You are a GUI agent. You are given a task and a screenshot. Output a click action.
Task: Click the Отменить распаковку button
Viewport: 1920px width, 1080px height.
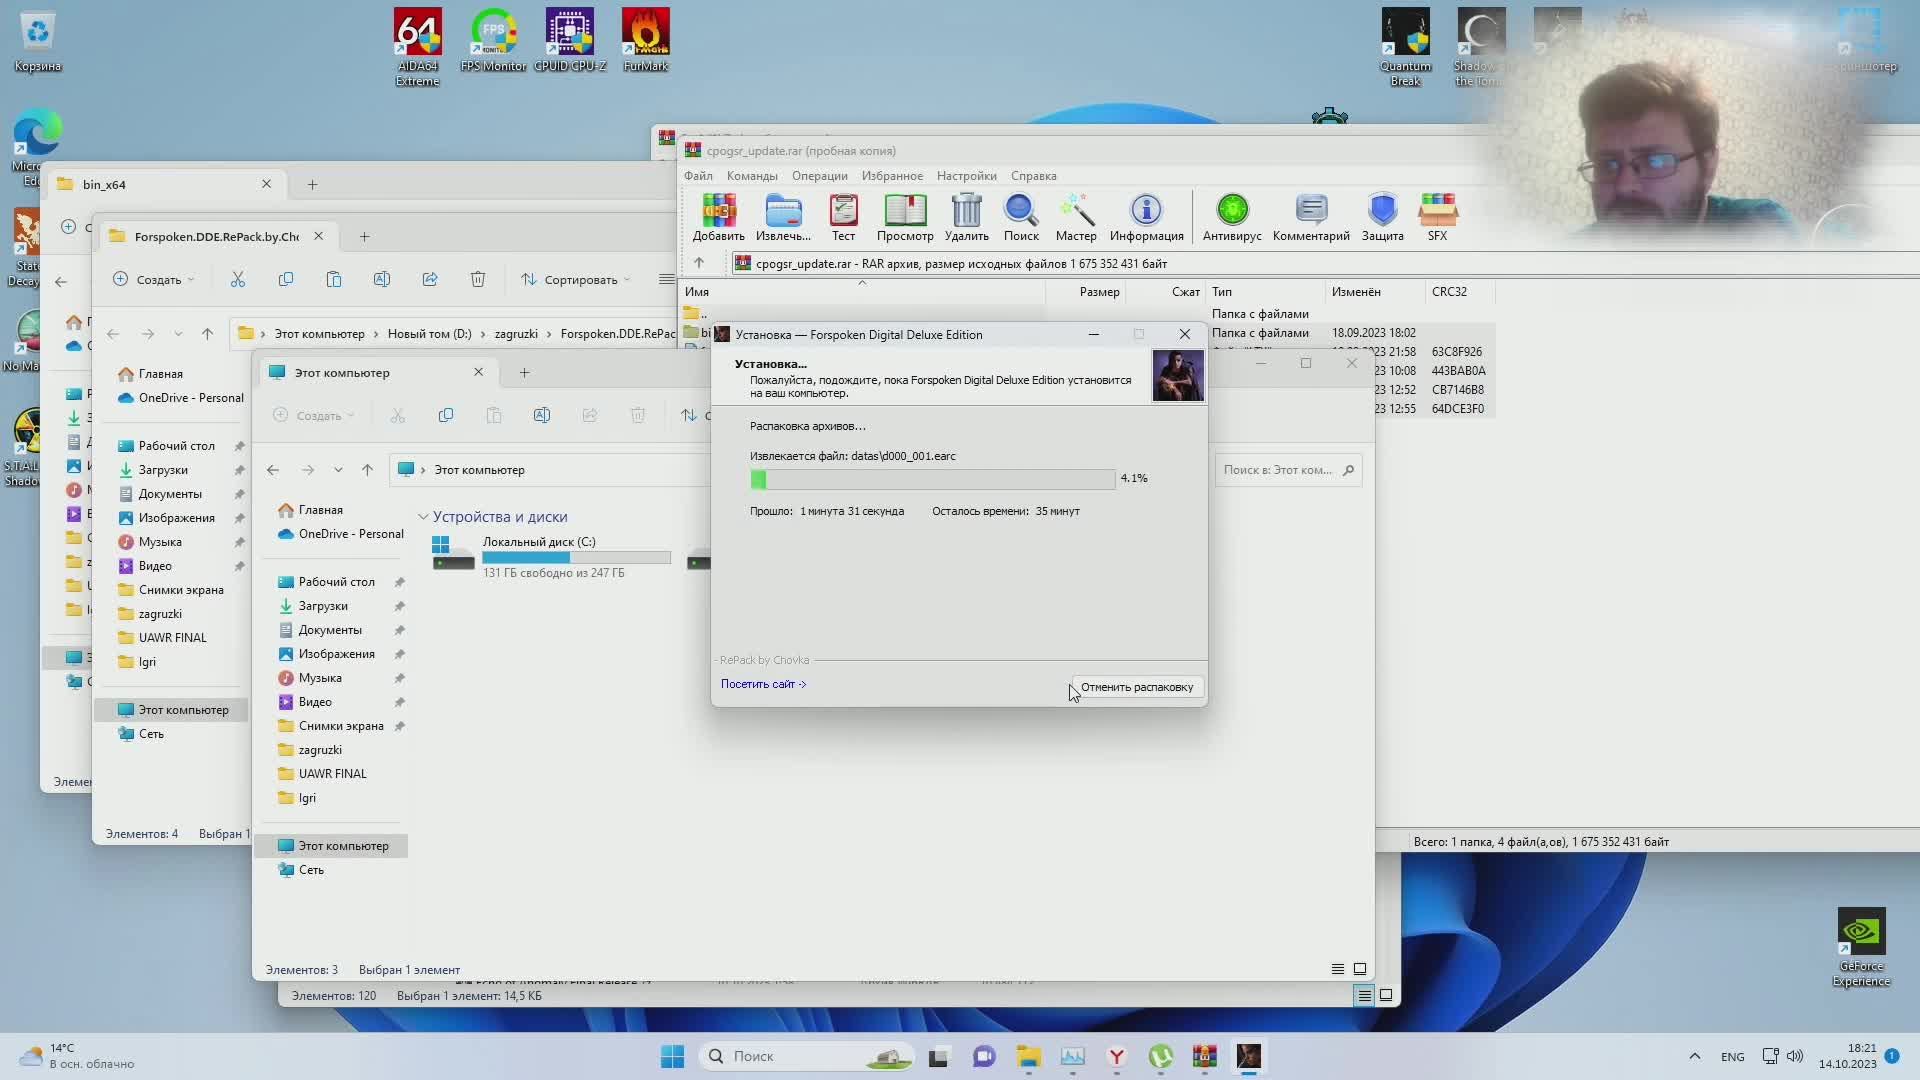pyautogui.click(x=1136, y=687)
